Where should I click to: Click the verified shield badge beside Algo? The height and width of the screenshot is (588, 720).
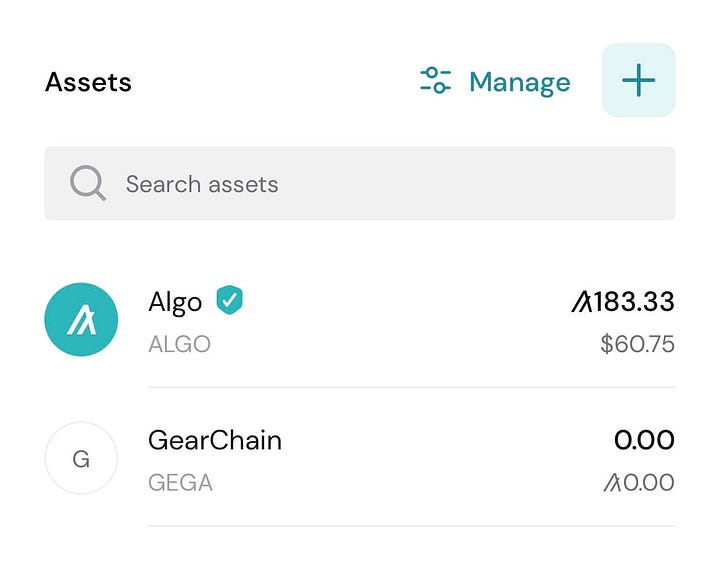(229, 300)
